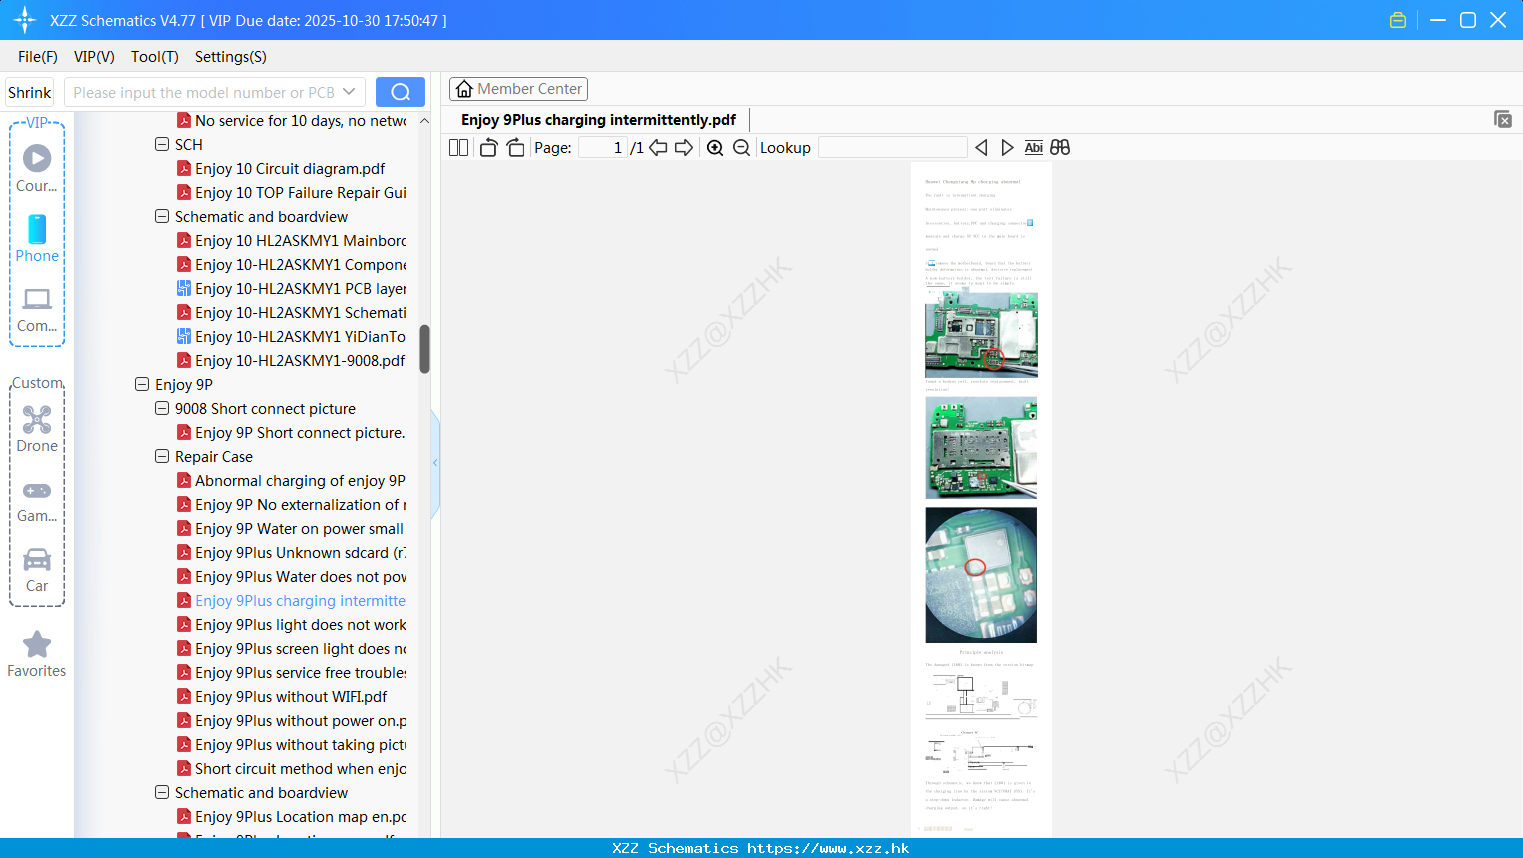Viewport: 1523px width, 858px height.
Task: Rotate the page clockwise
Action: coord(515,147)
